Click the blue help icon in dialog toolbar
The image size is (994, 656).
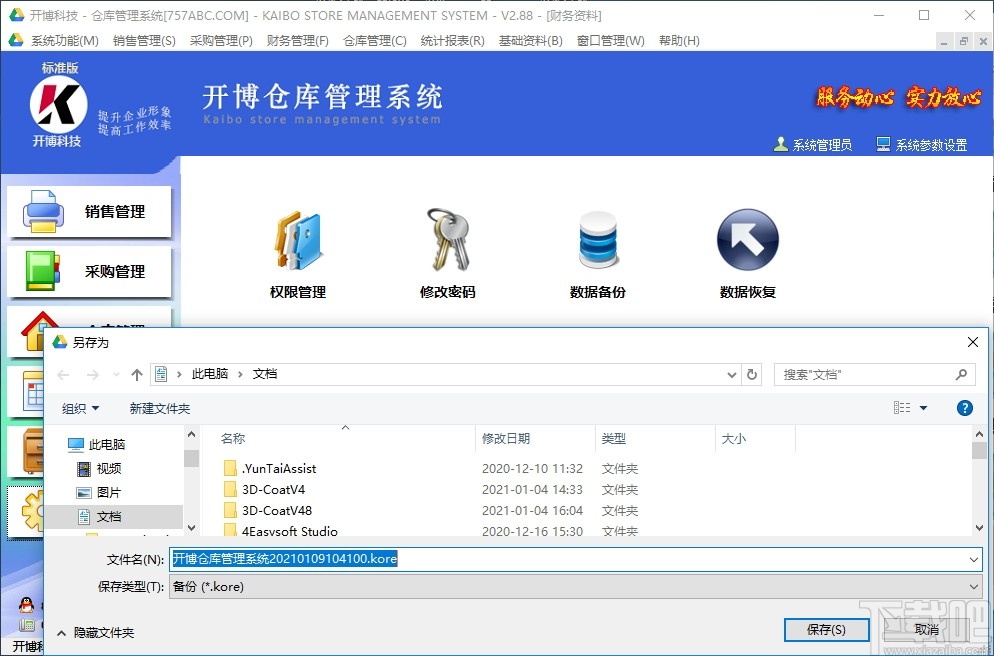963,407
